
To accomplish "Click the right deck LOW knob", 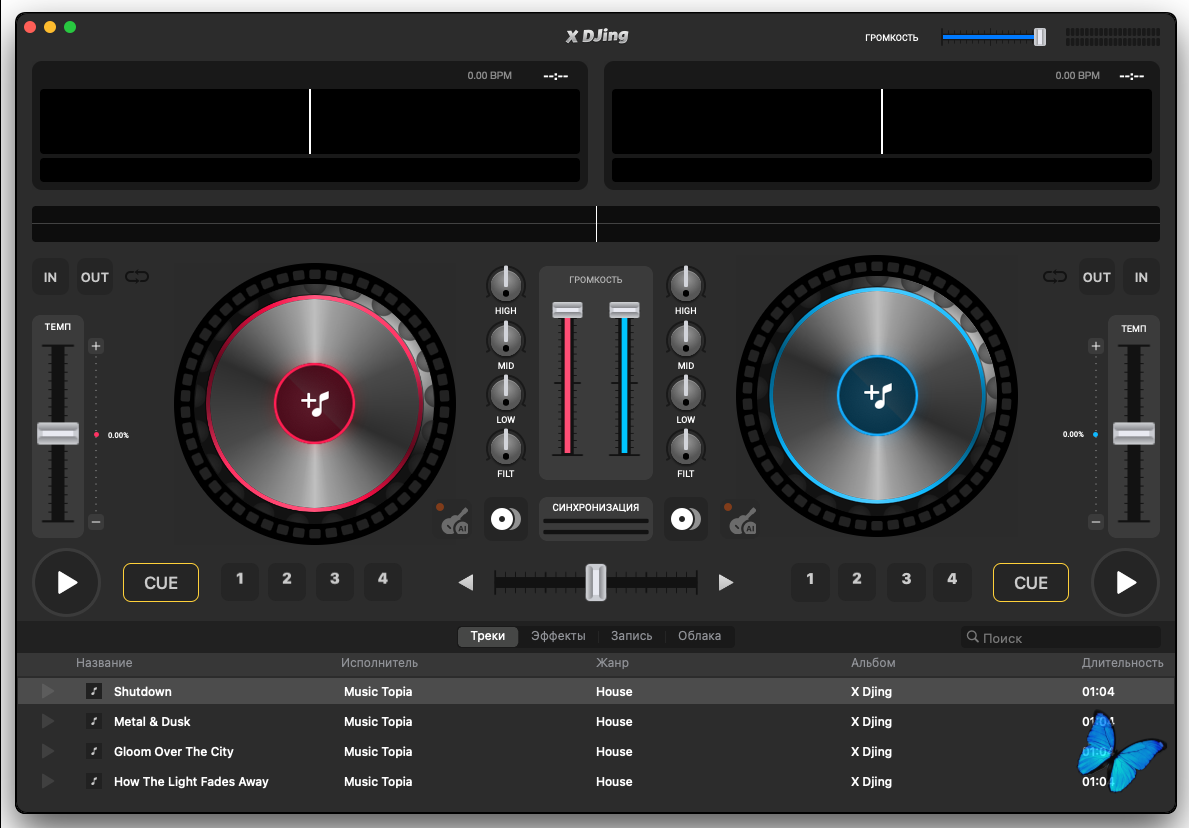I will [x=685, y=394].
